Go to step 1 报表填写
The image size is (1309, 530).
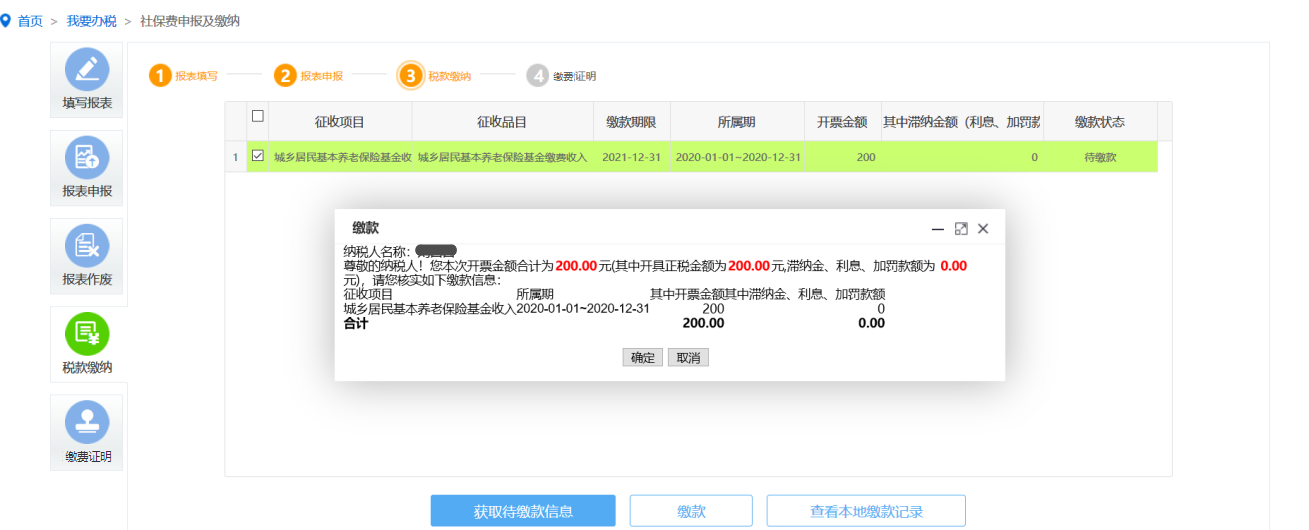point(184,76)
